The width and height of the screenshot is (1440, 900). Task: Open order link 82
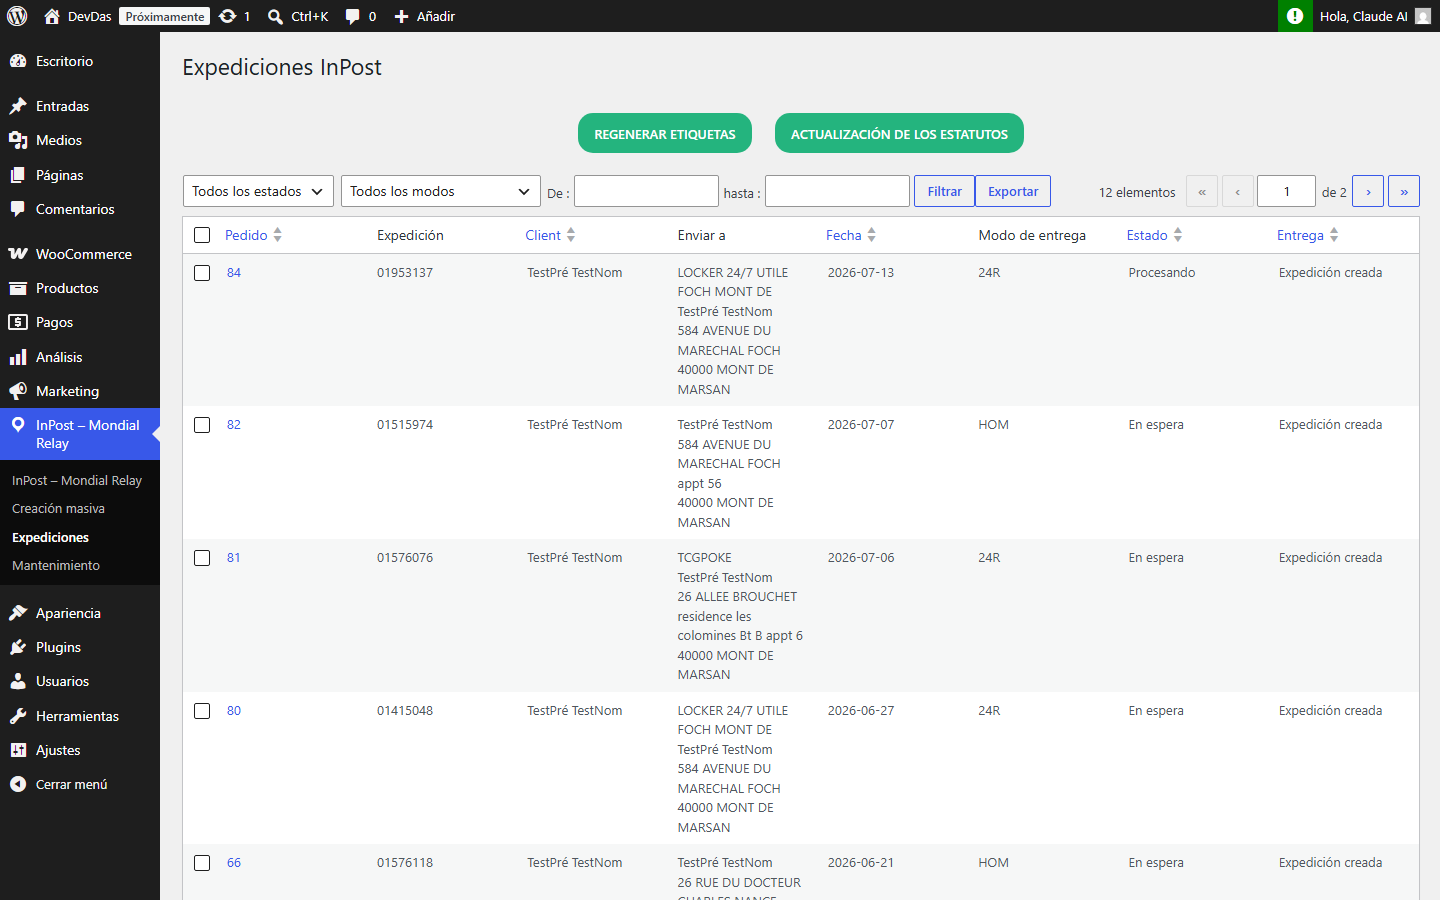(x=234, y=424)
